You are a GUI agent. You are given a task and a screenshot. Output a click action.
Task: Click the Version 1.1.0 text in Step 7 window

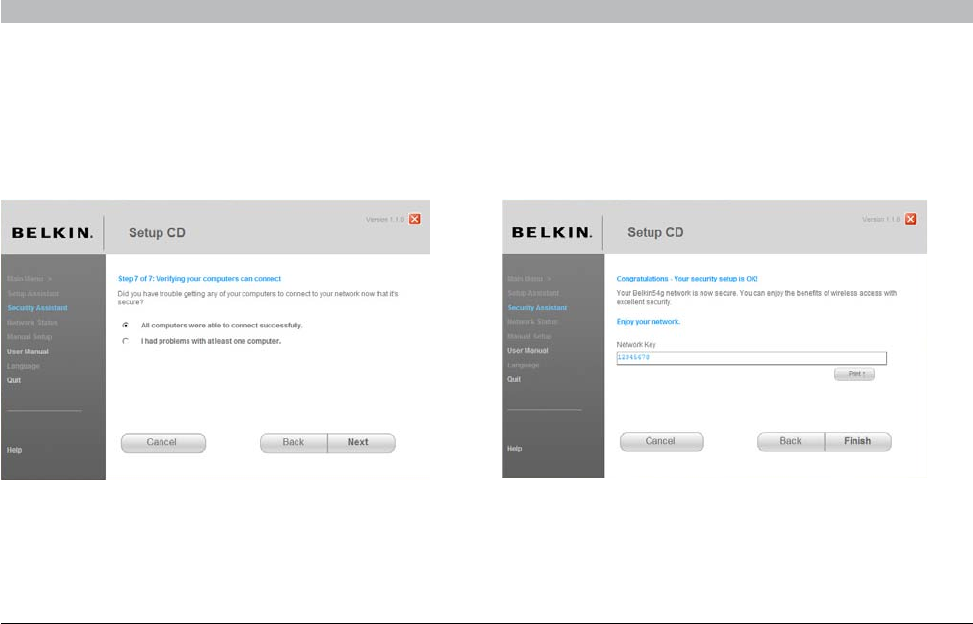point(385,220)
